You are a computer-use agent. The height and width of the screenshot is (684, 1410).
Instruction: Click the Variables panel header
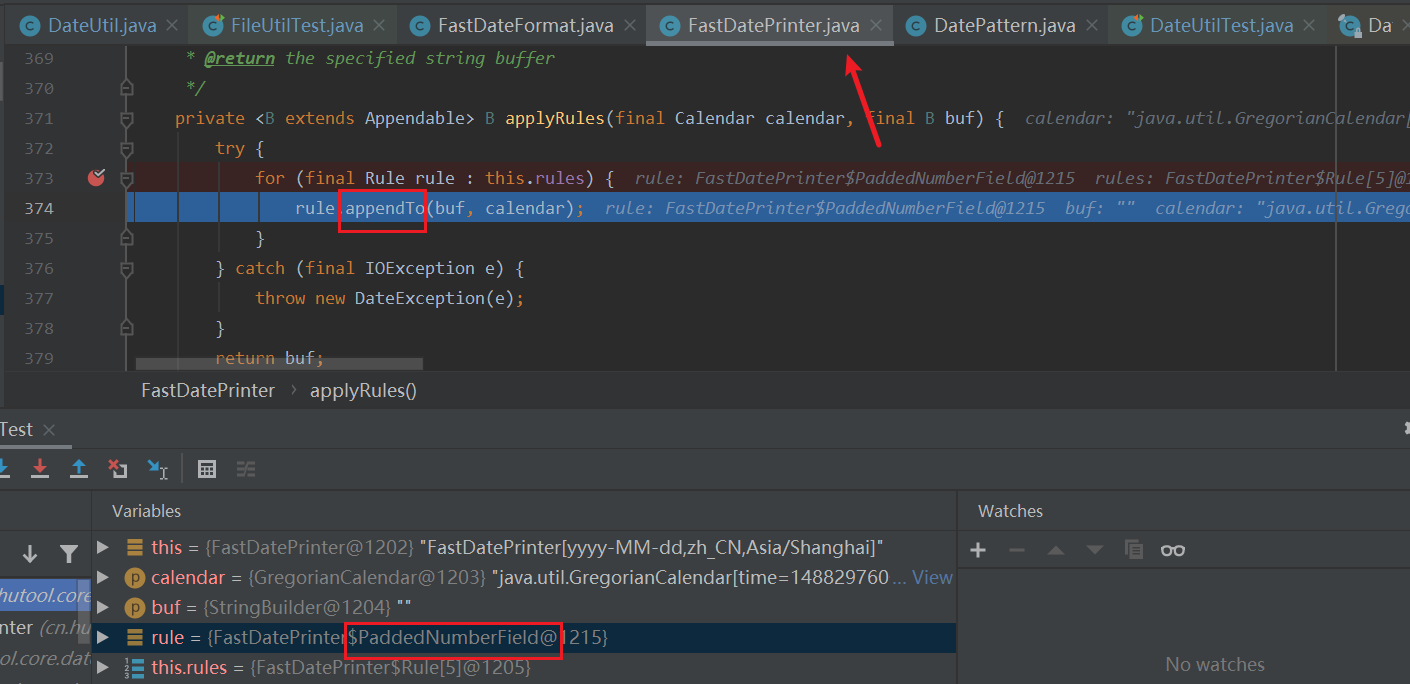[x=146, y=511]
